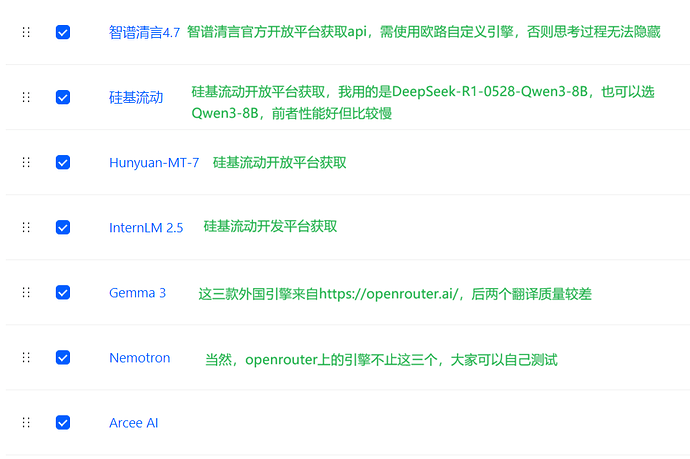Disable the Nemotron checkbox
Image resolution: width=690 pixels, height=459 pixels.
pos(63,357)
